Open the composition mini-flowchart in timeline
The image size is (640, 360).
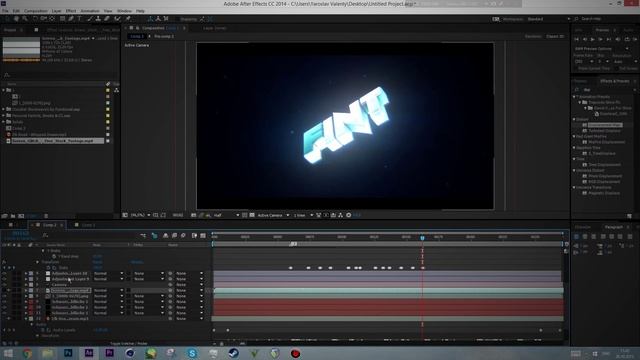pos(143,236)
